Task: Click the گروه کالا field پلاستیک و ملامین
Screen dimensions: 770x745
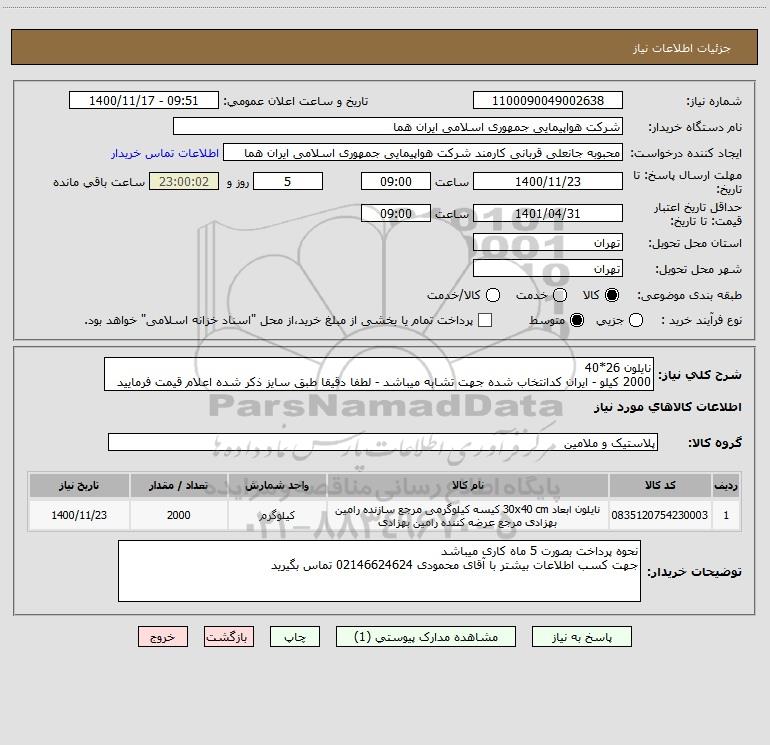Action: coord(383,442)
